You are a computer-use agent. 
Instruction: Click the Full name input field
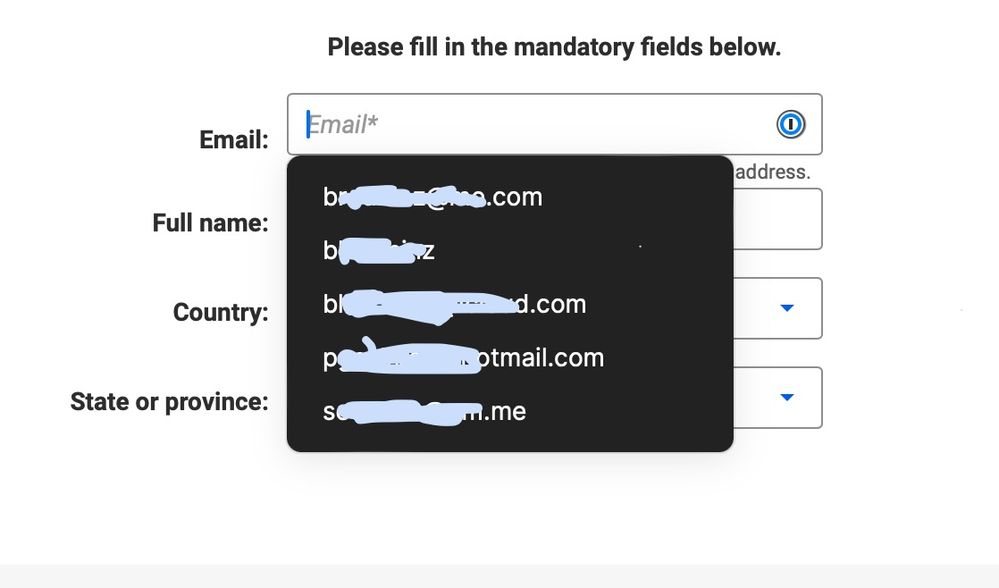778,220
